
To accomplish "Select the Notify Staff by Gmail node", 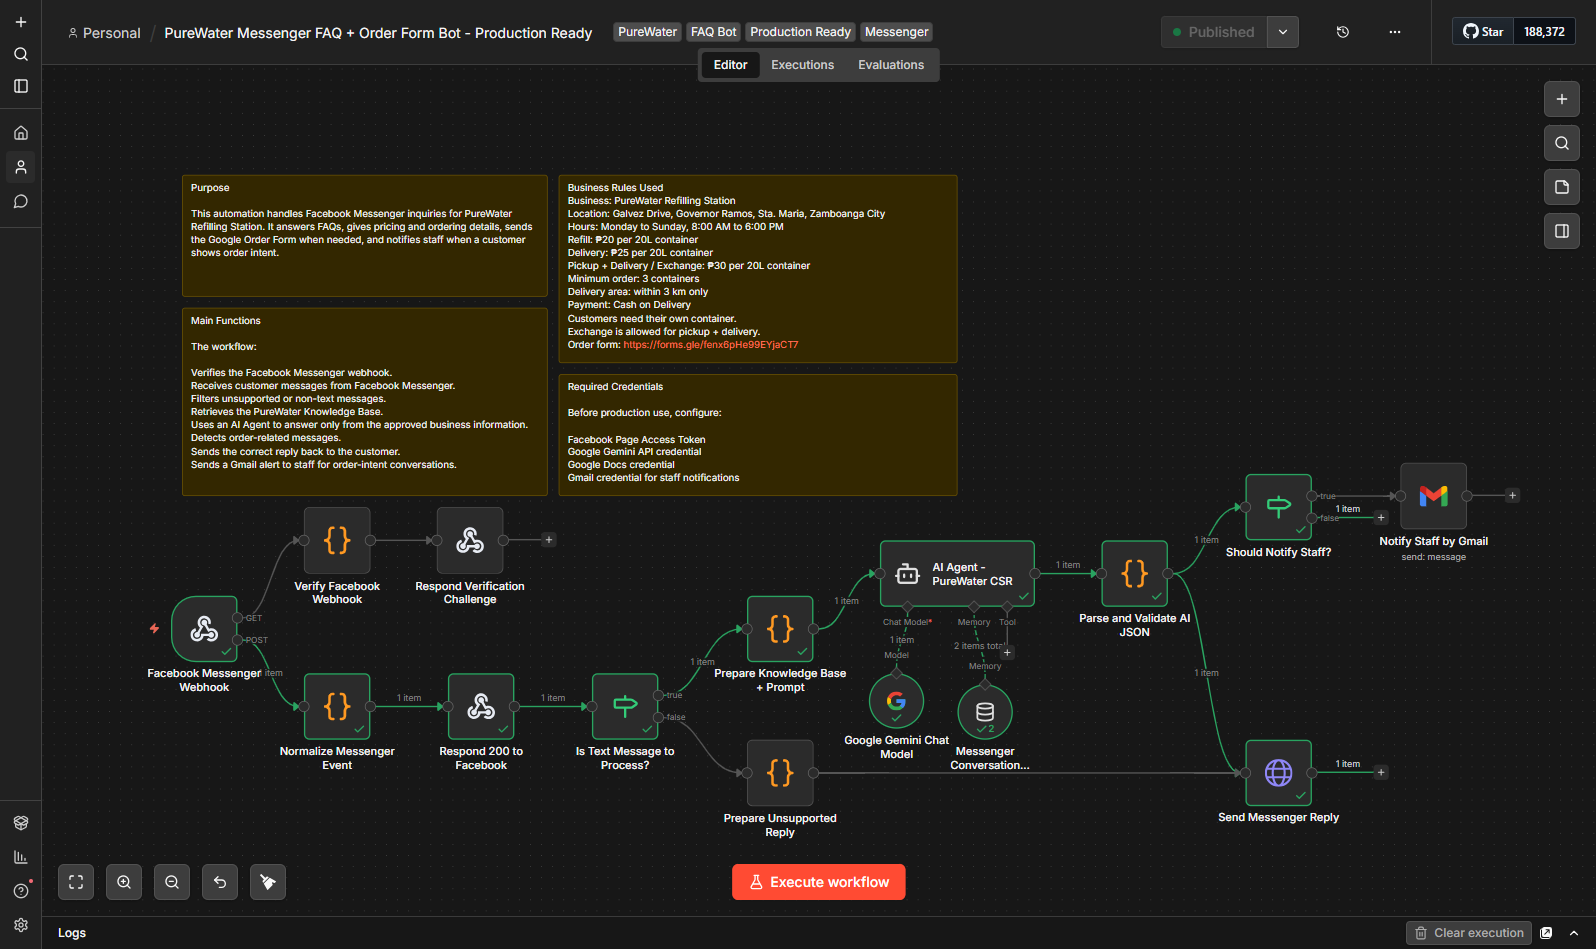I will pyautogui.click(x=1433, y=496).
